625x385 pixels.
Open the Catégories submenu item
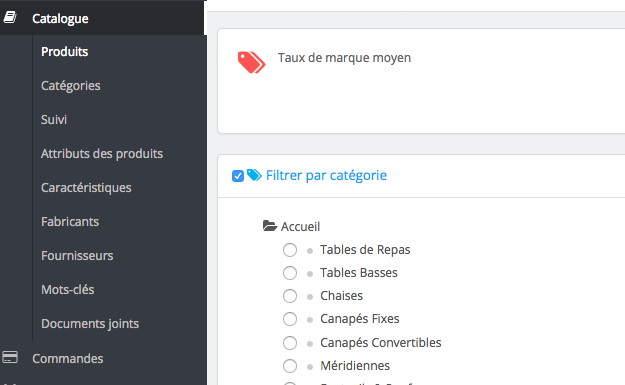(71, 86)
